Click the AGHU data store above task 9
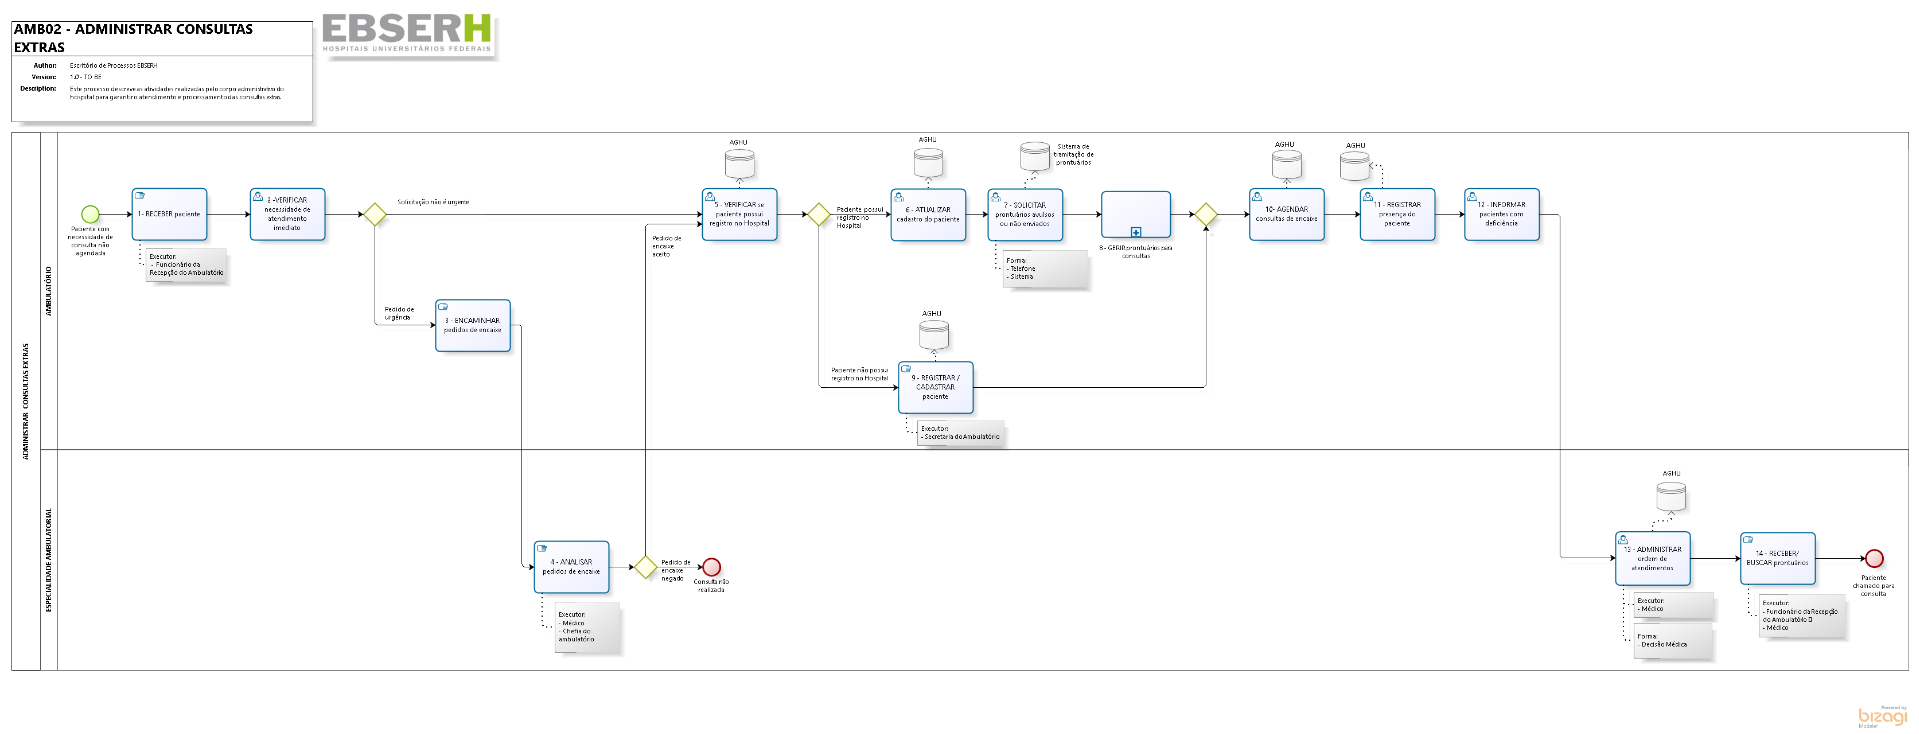The width and height of the screenshot is (1919, 734). click(x=933, y=335)
